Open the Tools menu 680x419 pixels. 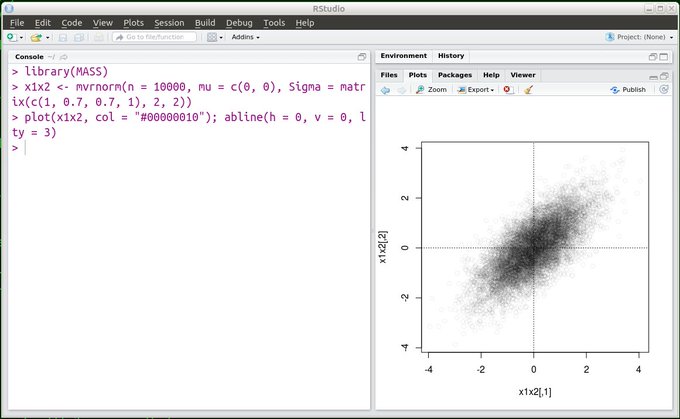(x=274, y=23)
